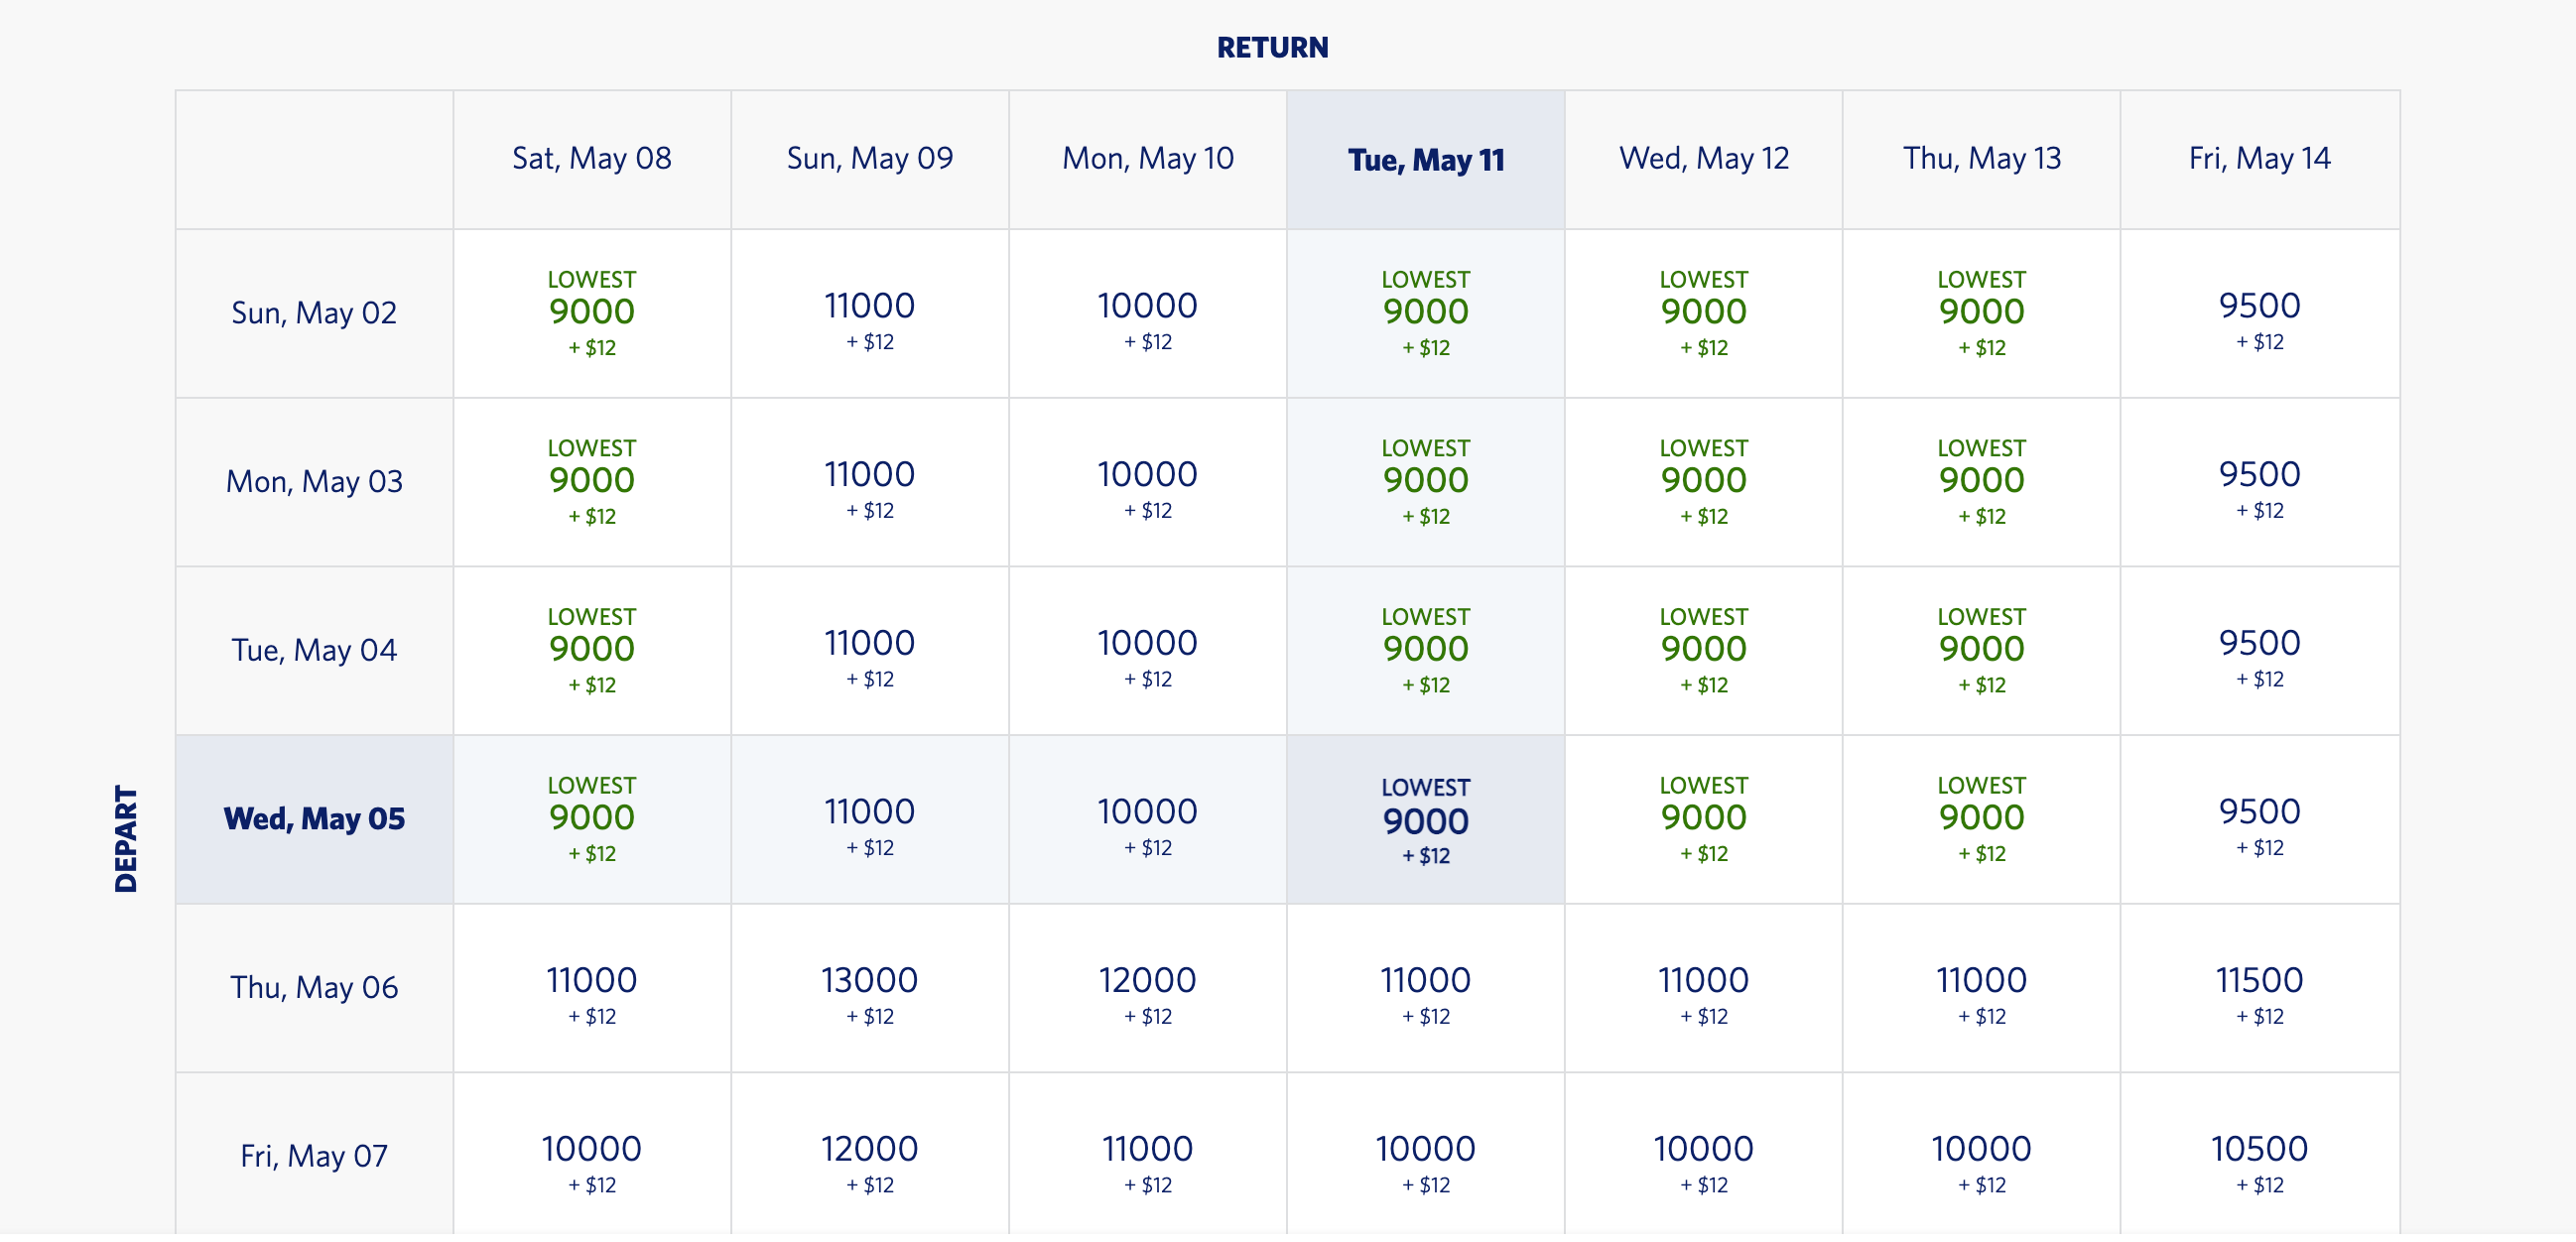Click the Thu, May 06 depart row header

(314, 990)
